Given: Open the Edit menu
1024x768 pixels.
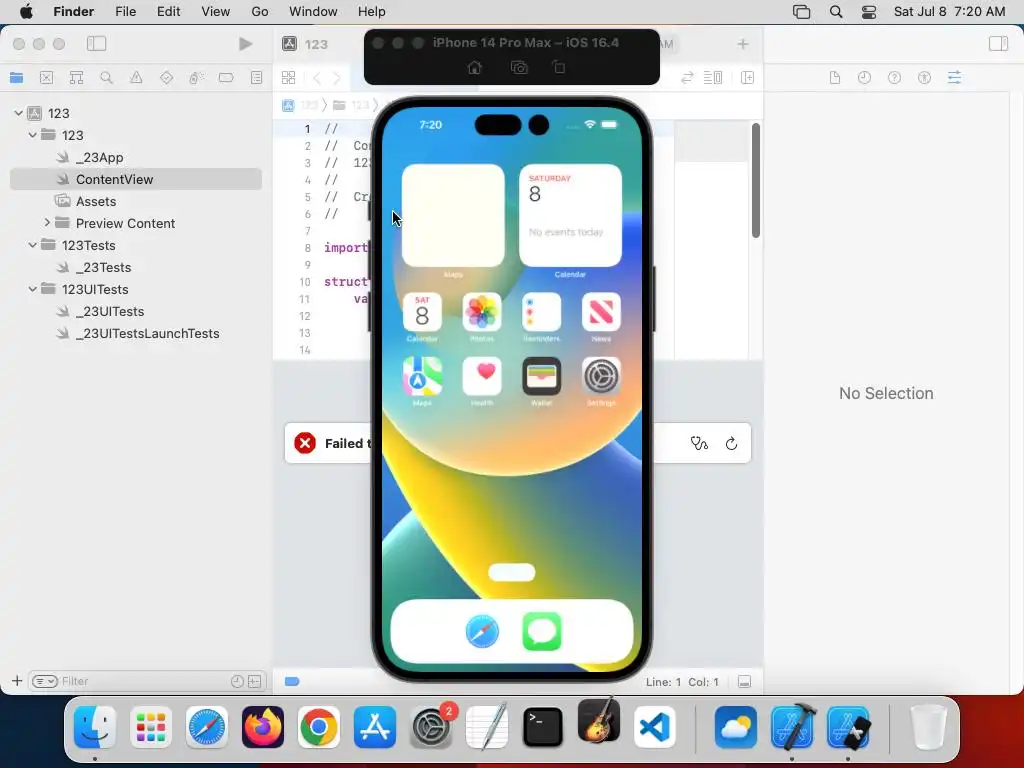Looking at the screenshot, I should tap(168, 12).
